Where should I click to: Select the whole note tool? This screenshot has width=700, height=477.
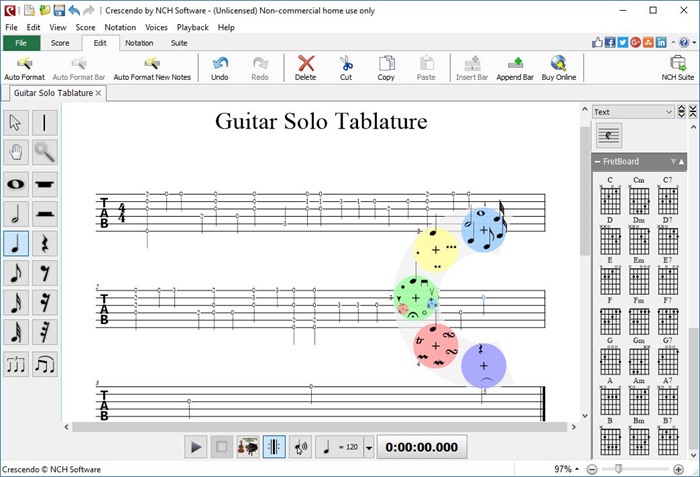(16, 184)
